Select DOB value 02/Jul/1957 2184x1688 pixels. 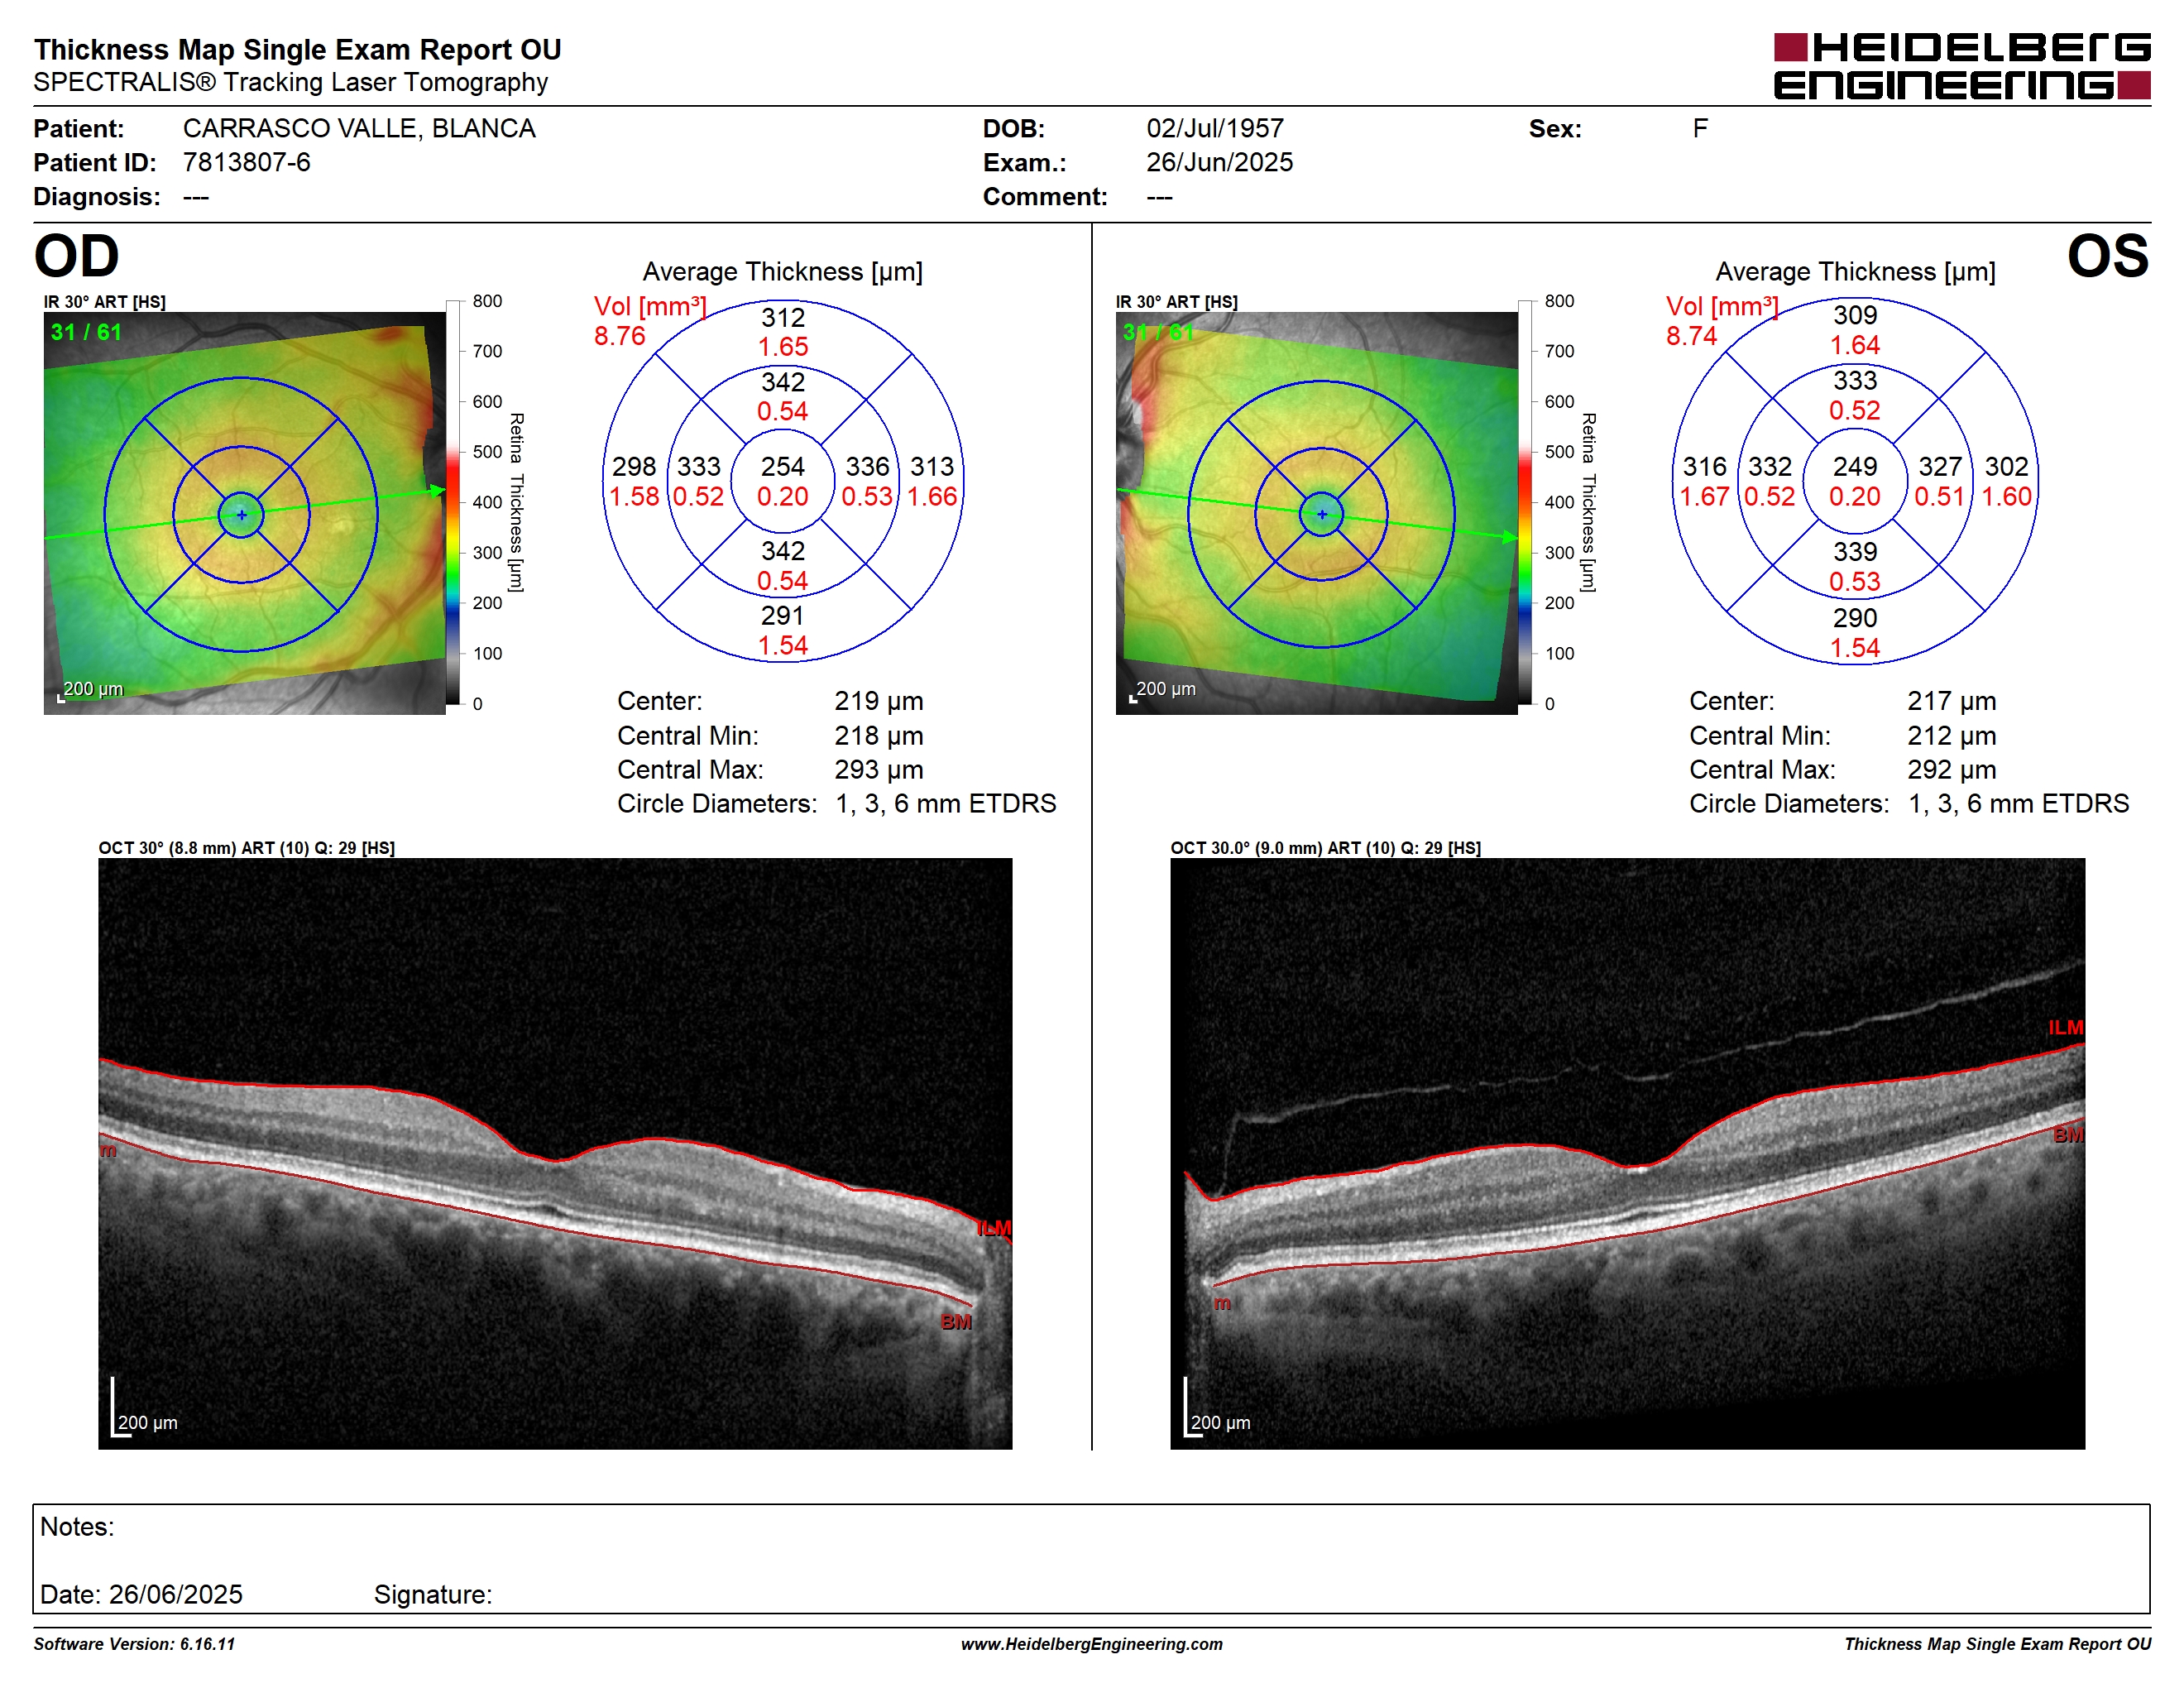tap(1214, 128)
